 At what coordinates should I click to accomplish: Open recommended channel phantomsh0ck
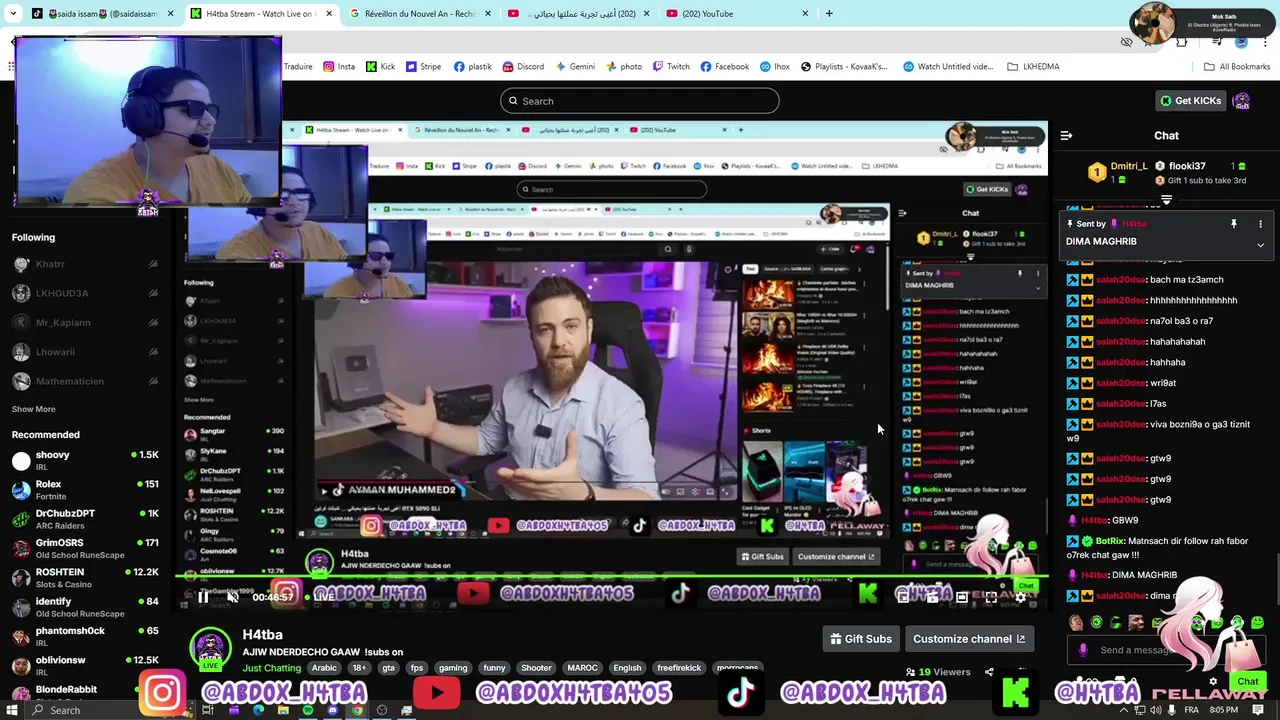point(85,636)
